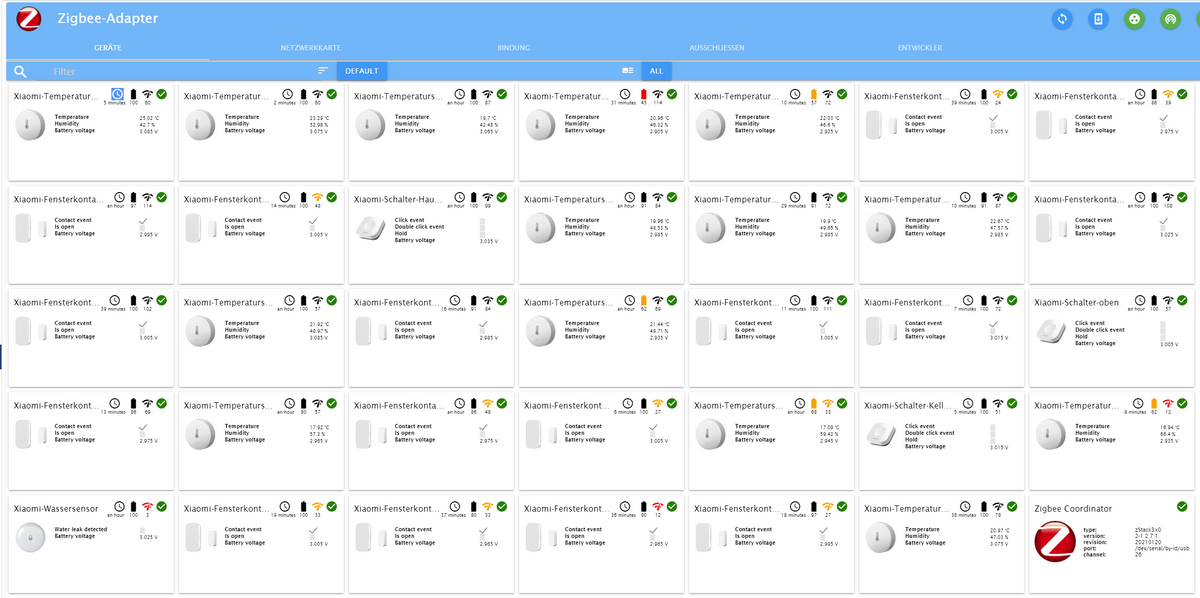Click the green pairing icon in header
Screen dimensions: 1200x598
click(x=1170, y=19)
